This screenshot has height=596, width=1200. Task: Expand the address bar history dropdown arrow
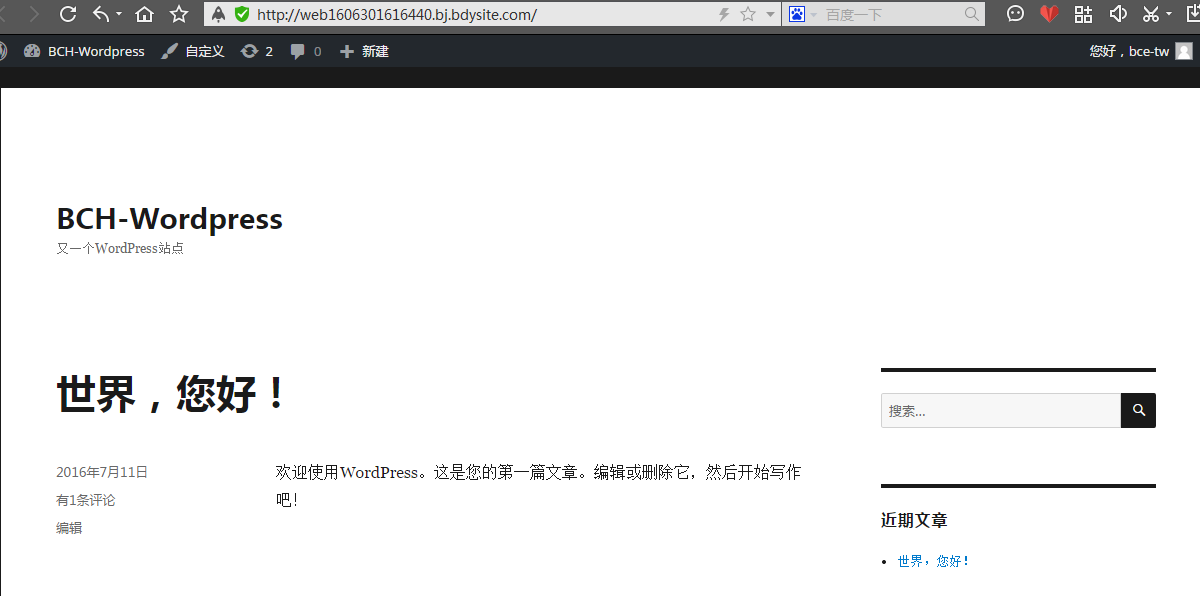click(770, 15)
